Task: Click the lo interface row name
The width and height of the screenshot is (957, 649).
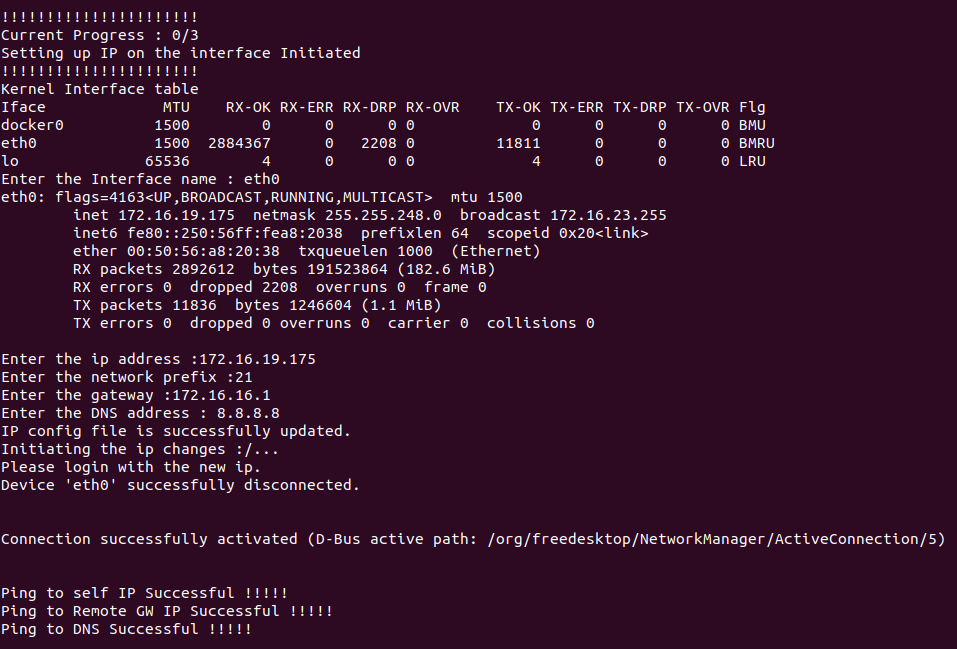Action: pos(10,161)
